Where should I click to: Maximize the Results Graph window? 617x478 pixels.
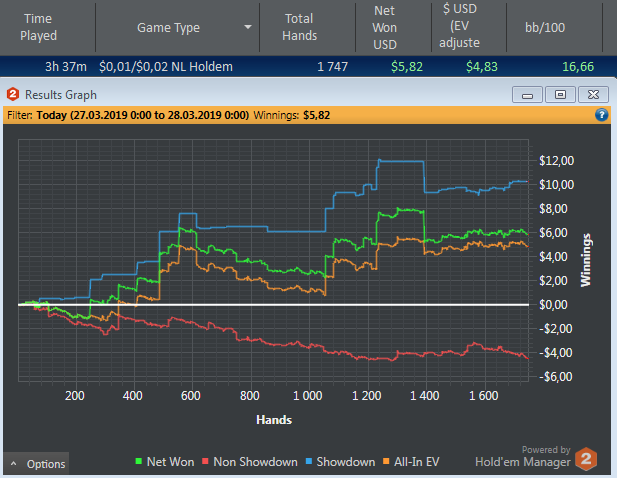(x=560, y=95)
